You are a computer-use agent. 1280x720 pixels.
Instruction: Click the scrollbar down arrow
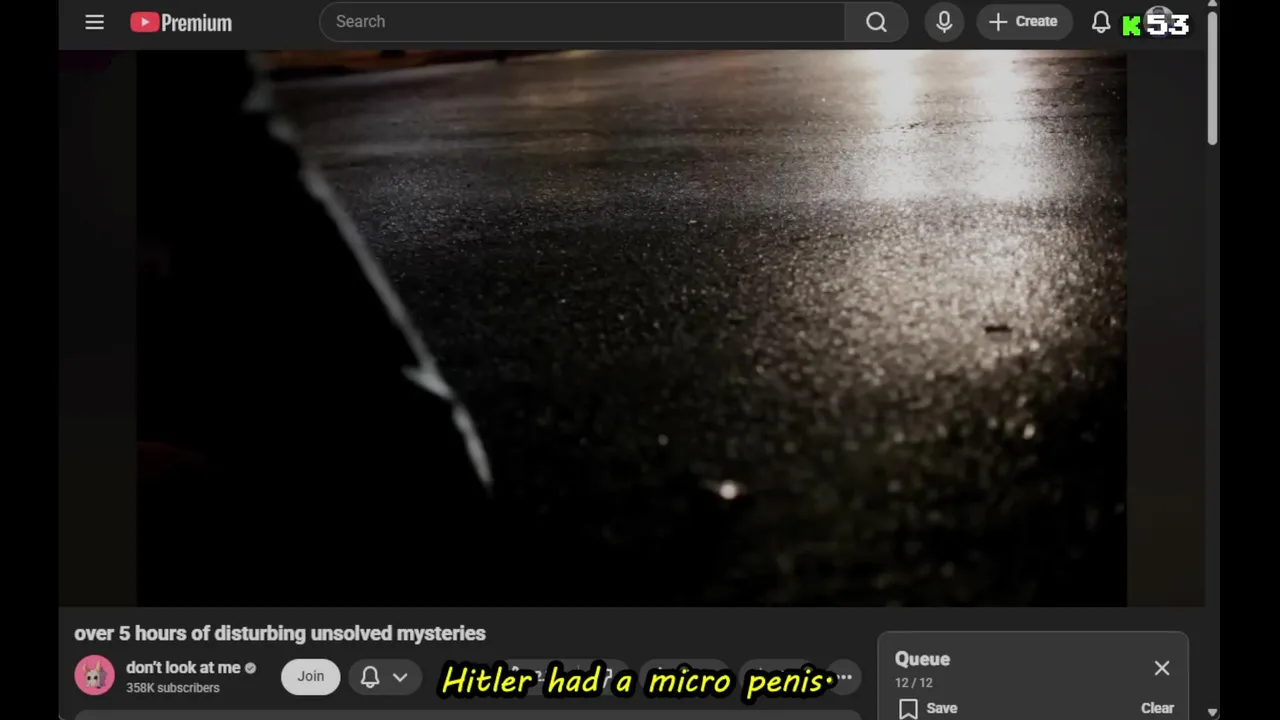1212,712
